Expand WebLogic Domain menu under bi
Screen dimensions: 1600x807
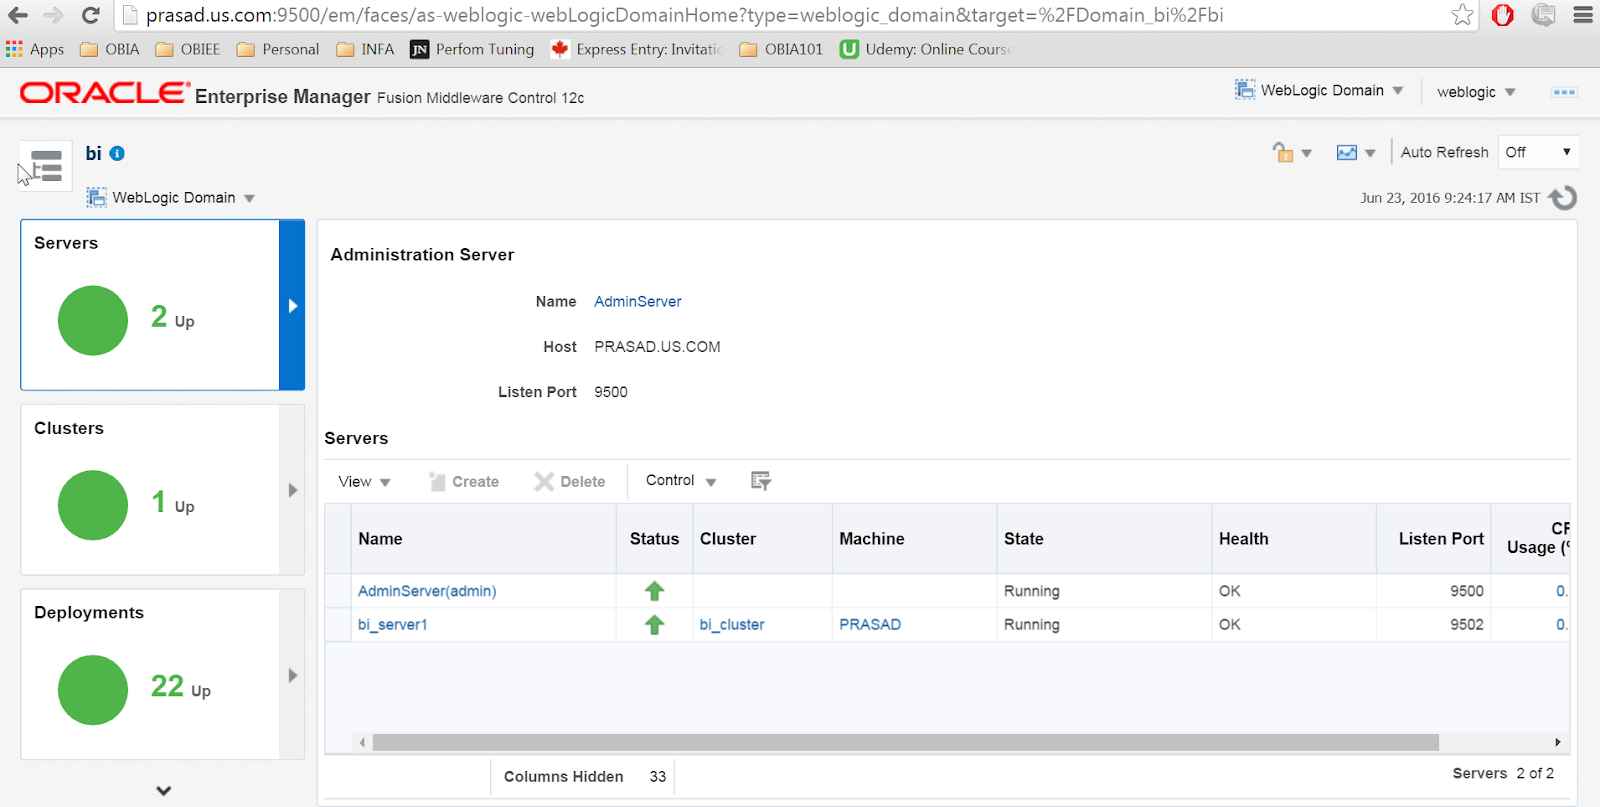(x=171, y=197)
